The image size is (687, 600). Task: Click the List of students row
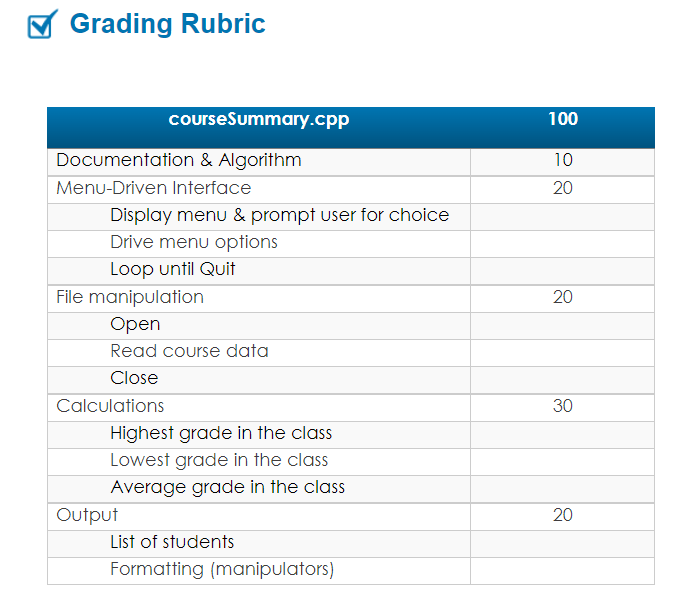[x=351, y=544]
